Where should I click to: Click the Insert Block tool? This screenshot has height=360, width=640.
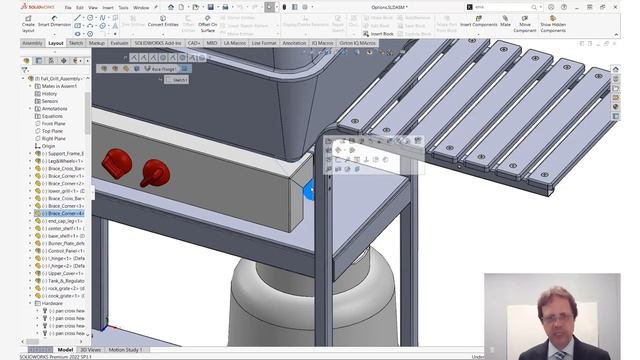pos(378,34)
